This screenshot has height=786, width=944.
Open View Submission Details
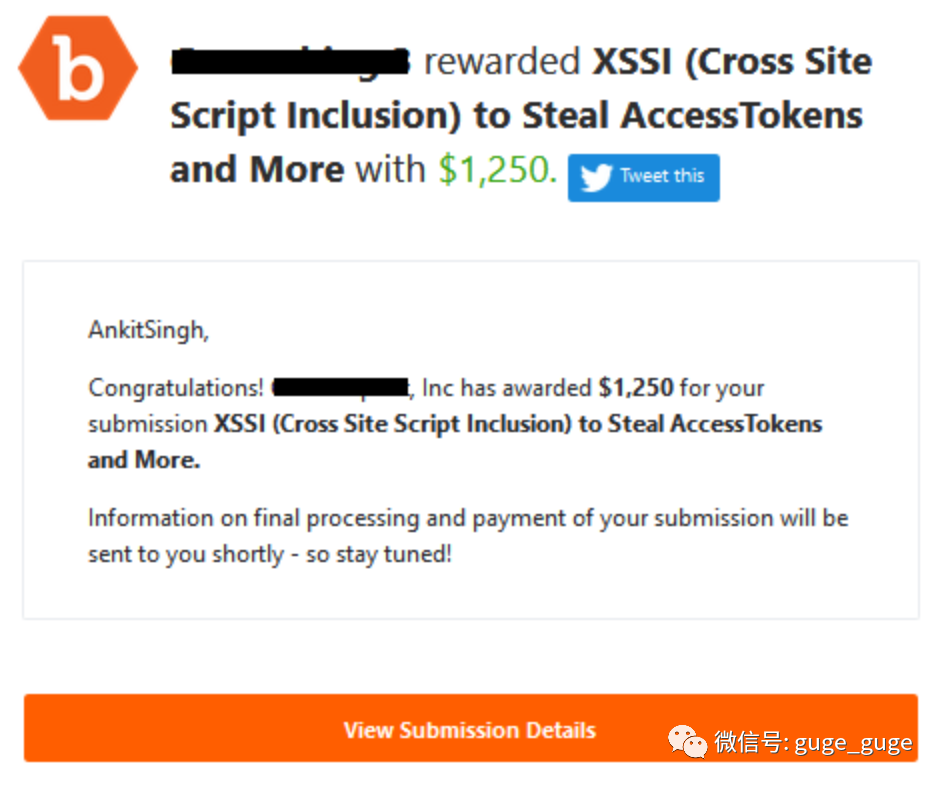click(x=470, y=728)
